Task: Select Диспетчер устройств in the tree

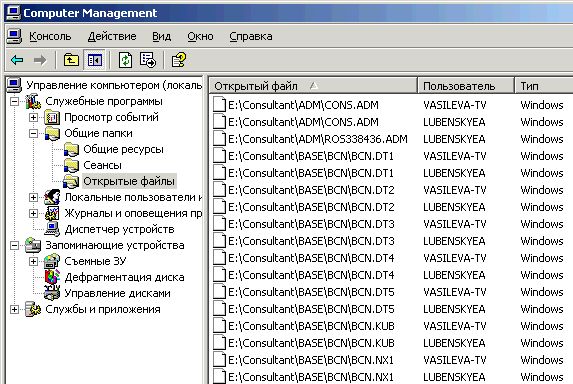Action: click(x=119, y=229)
